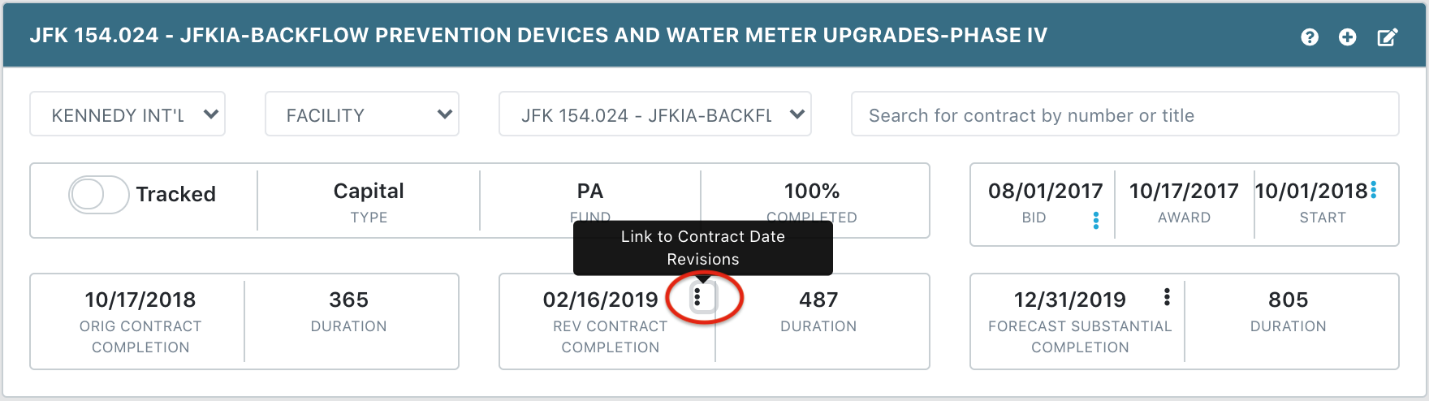Click the 10/17/2017 AWARD date

(1184, 191)
